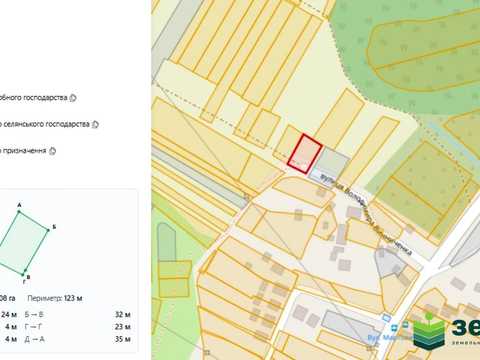
Task: Select the Д → А side length row
Action: pyautogui.click(x=77, y=339)
